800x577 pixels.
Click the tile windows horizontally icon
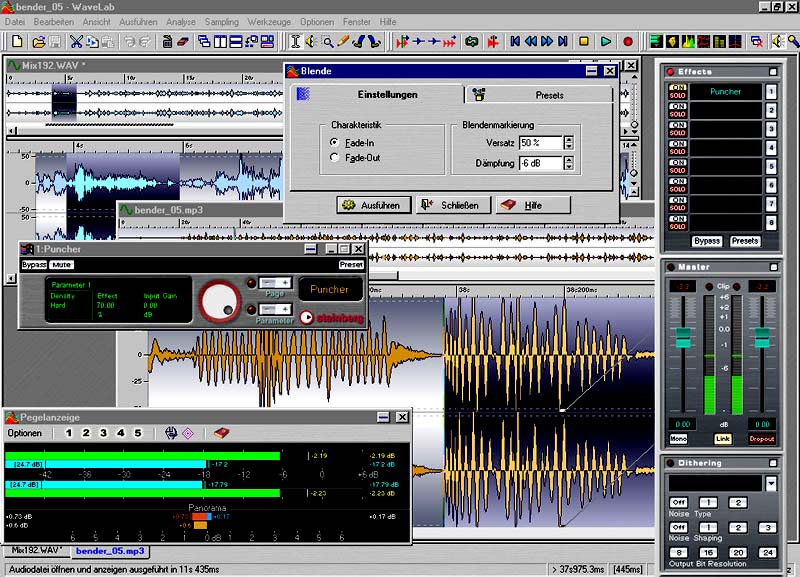pyautogui.click(x=236, y=42)
